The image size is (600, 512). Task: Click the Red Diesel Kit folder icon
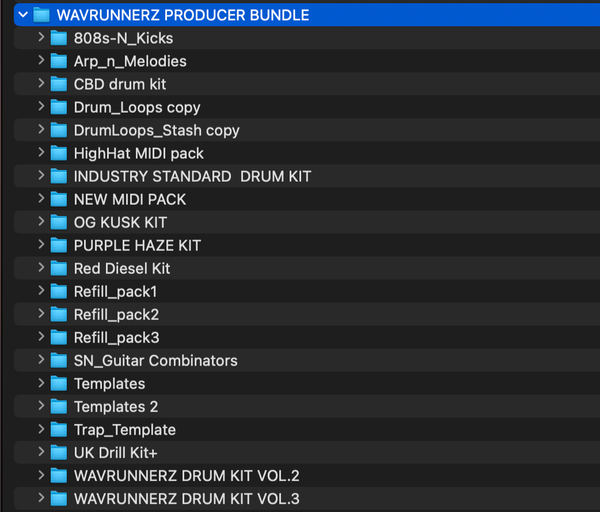[59, 268]
